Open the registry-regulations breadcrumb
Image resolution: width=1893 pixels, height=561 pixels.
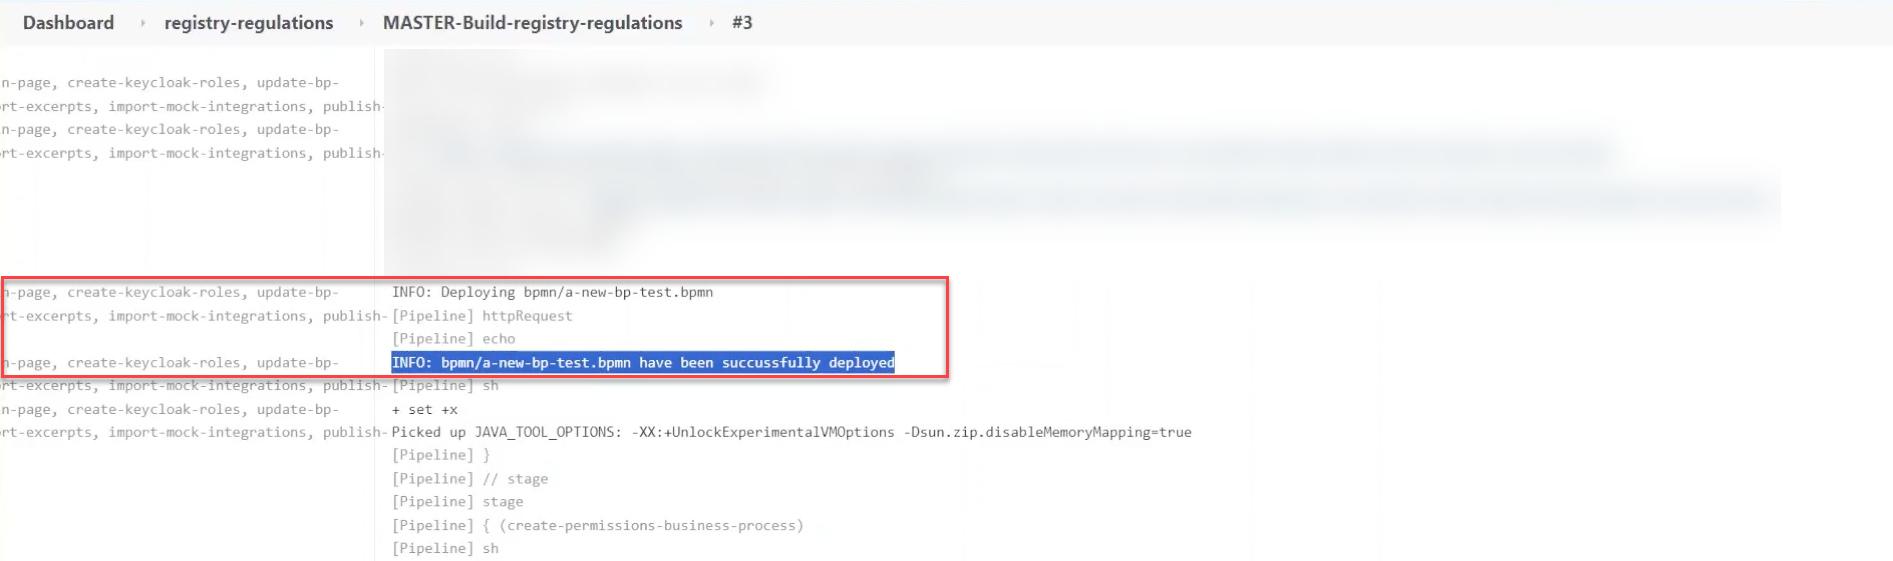(x=249, y=23)
